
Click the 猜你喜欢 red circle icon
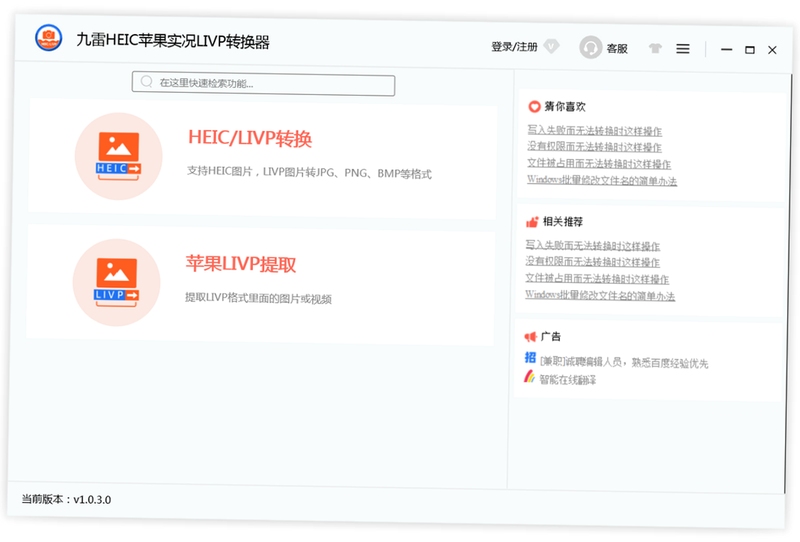[534, 106]
